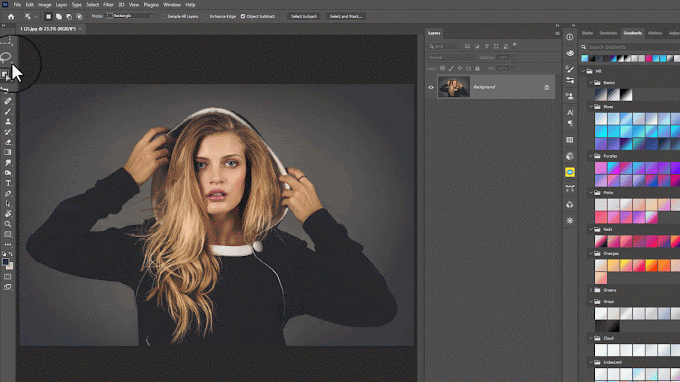The height and width of the screenshot is (382, 680).
Task: Change screen mode icon in toolbar
Action: click(8, 287)
